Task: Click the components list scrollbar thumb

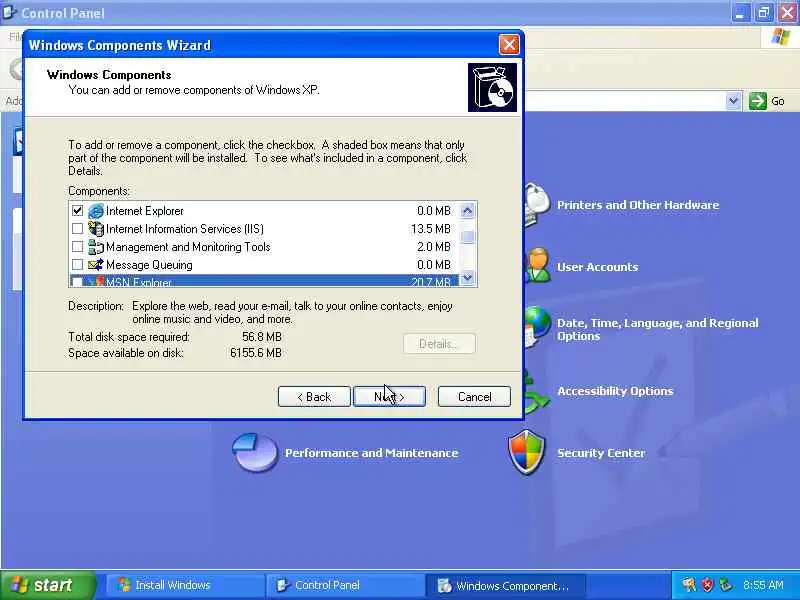Action: pyautogui.click(x=467, y=237)
